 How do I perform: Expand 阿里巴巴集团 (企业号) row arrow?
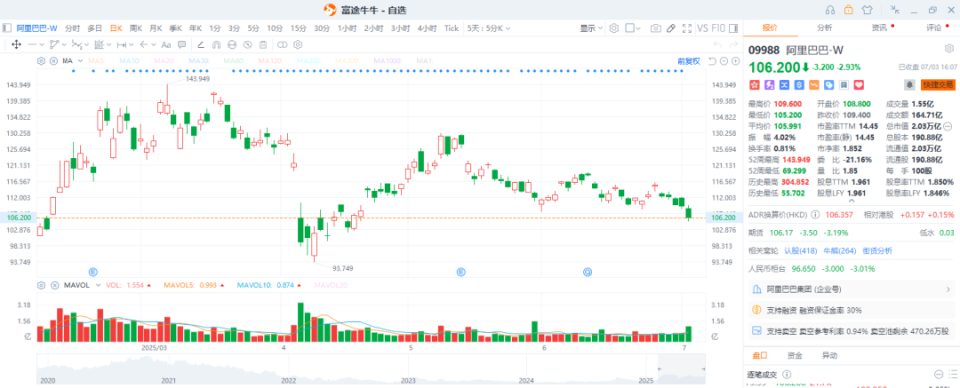click(948, 289)
